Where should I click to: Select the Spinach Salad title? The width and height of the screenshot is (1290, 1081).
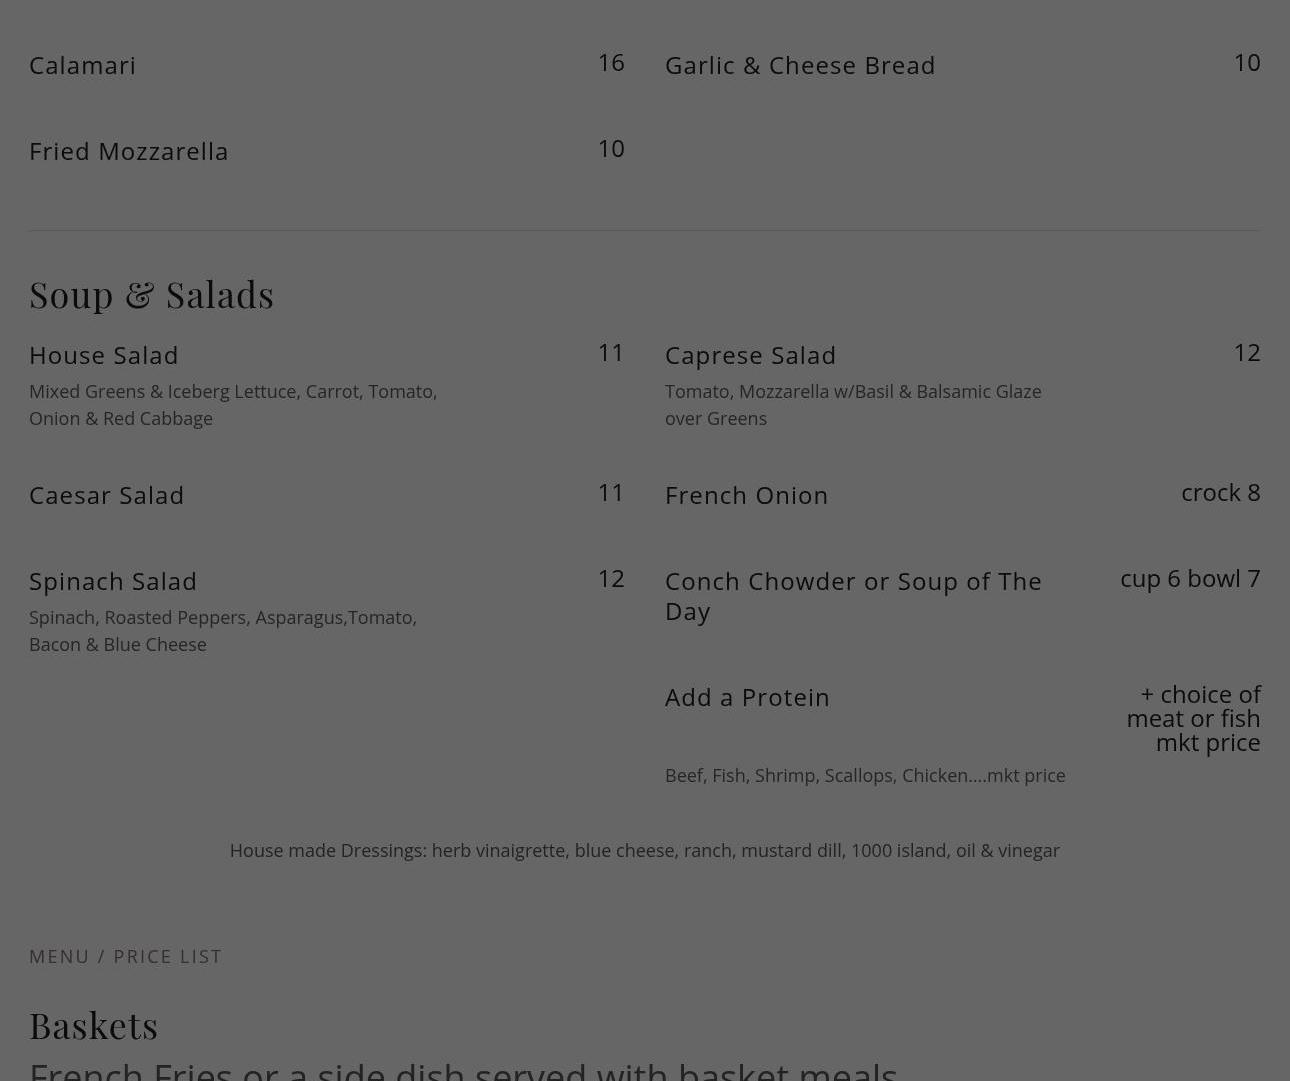(x=112, y=581)
